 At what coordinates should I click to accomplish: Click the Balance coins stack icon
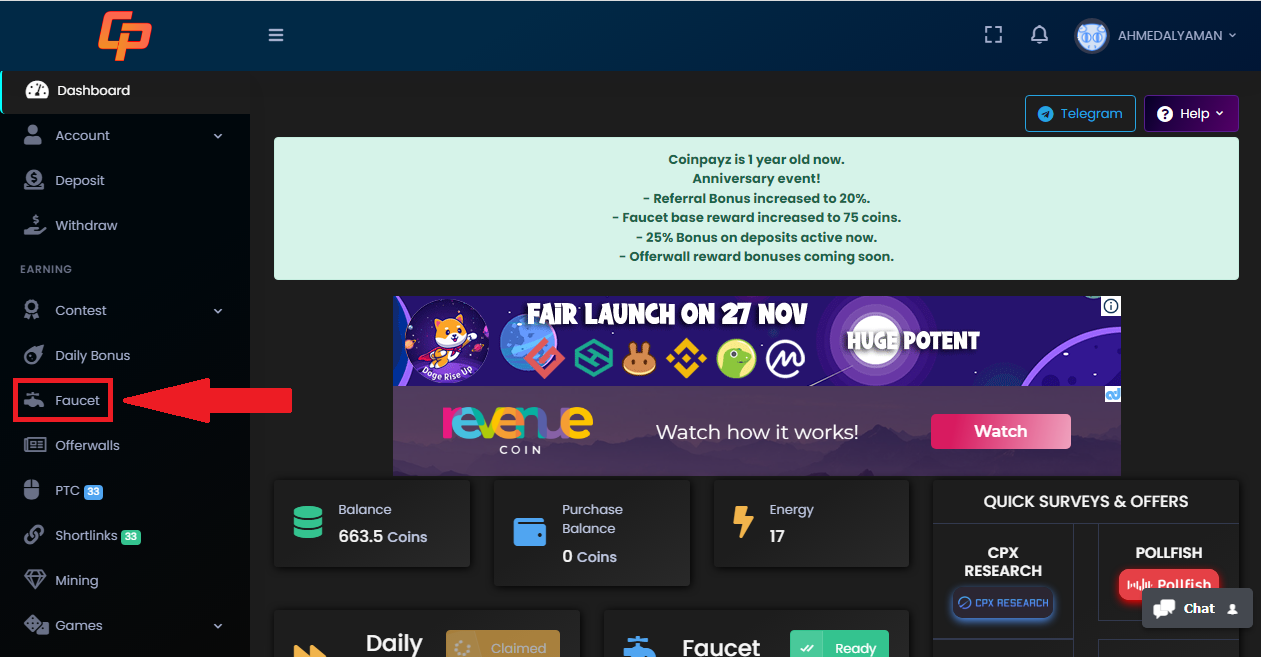tap(308, 522)
